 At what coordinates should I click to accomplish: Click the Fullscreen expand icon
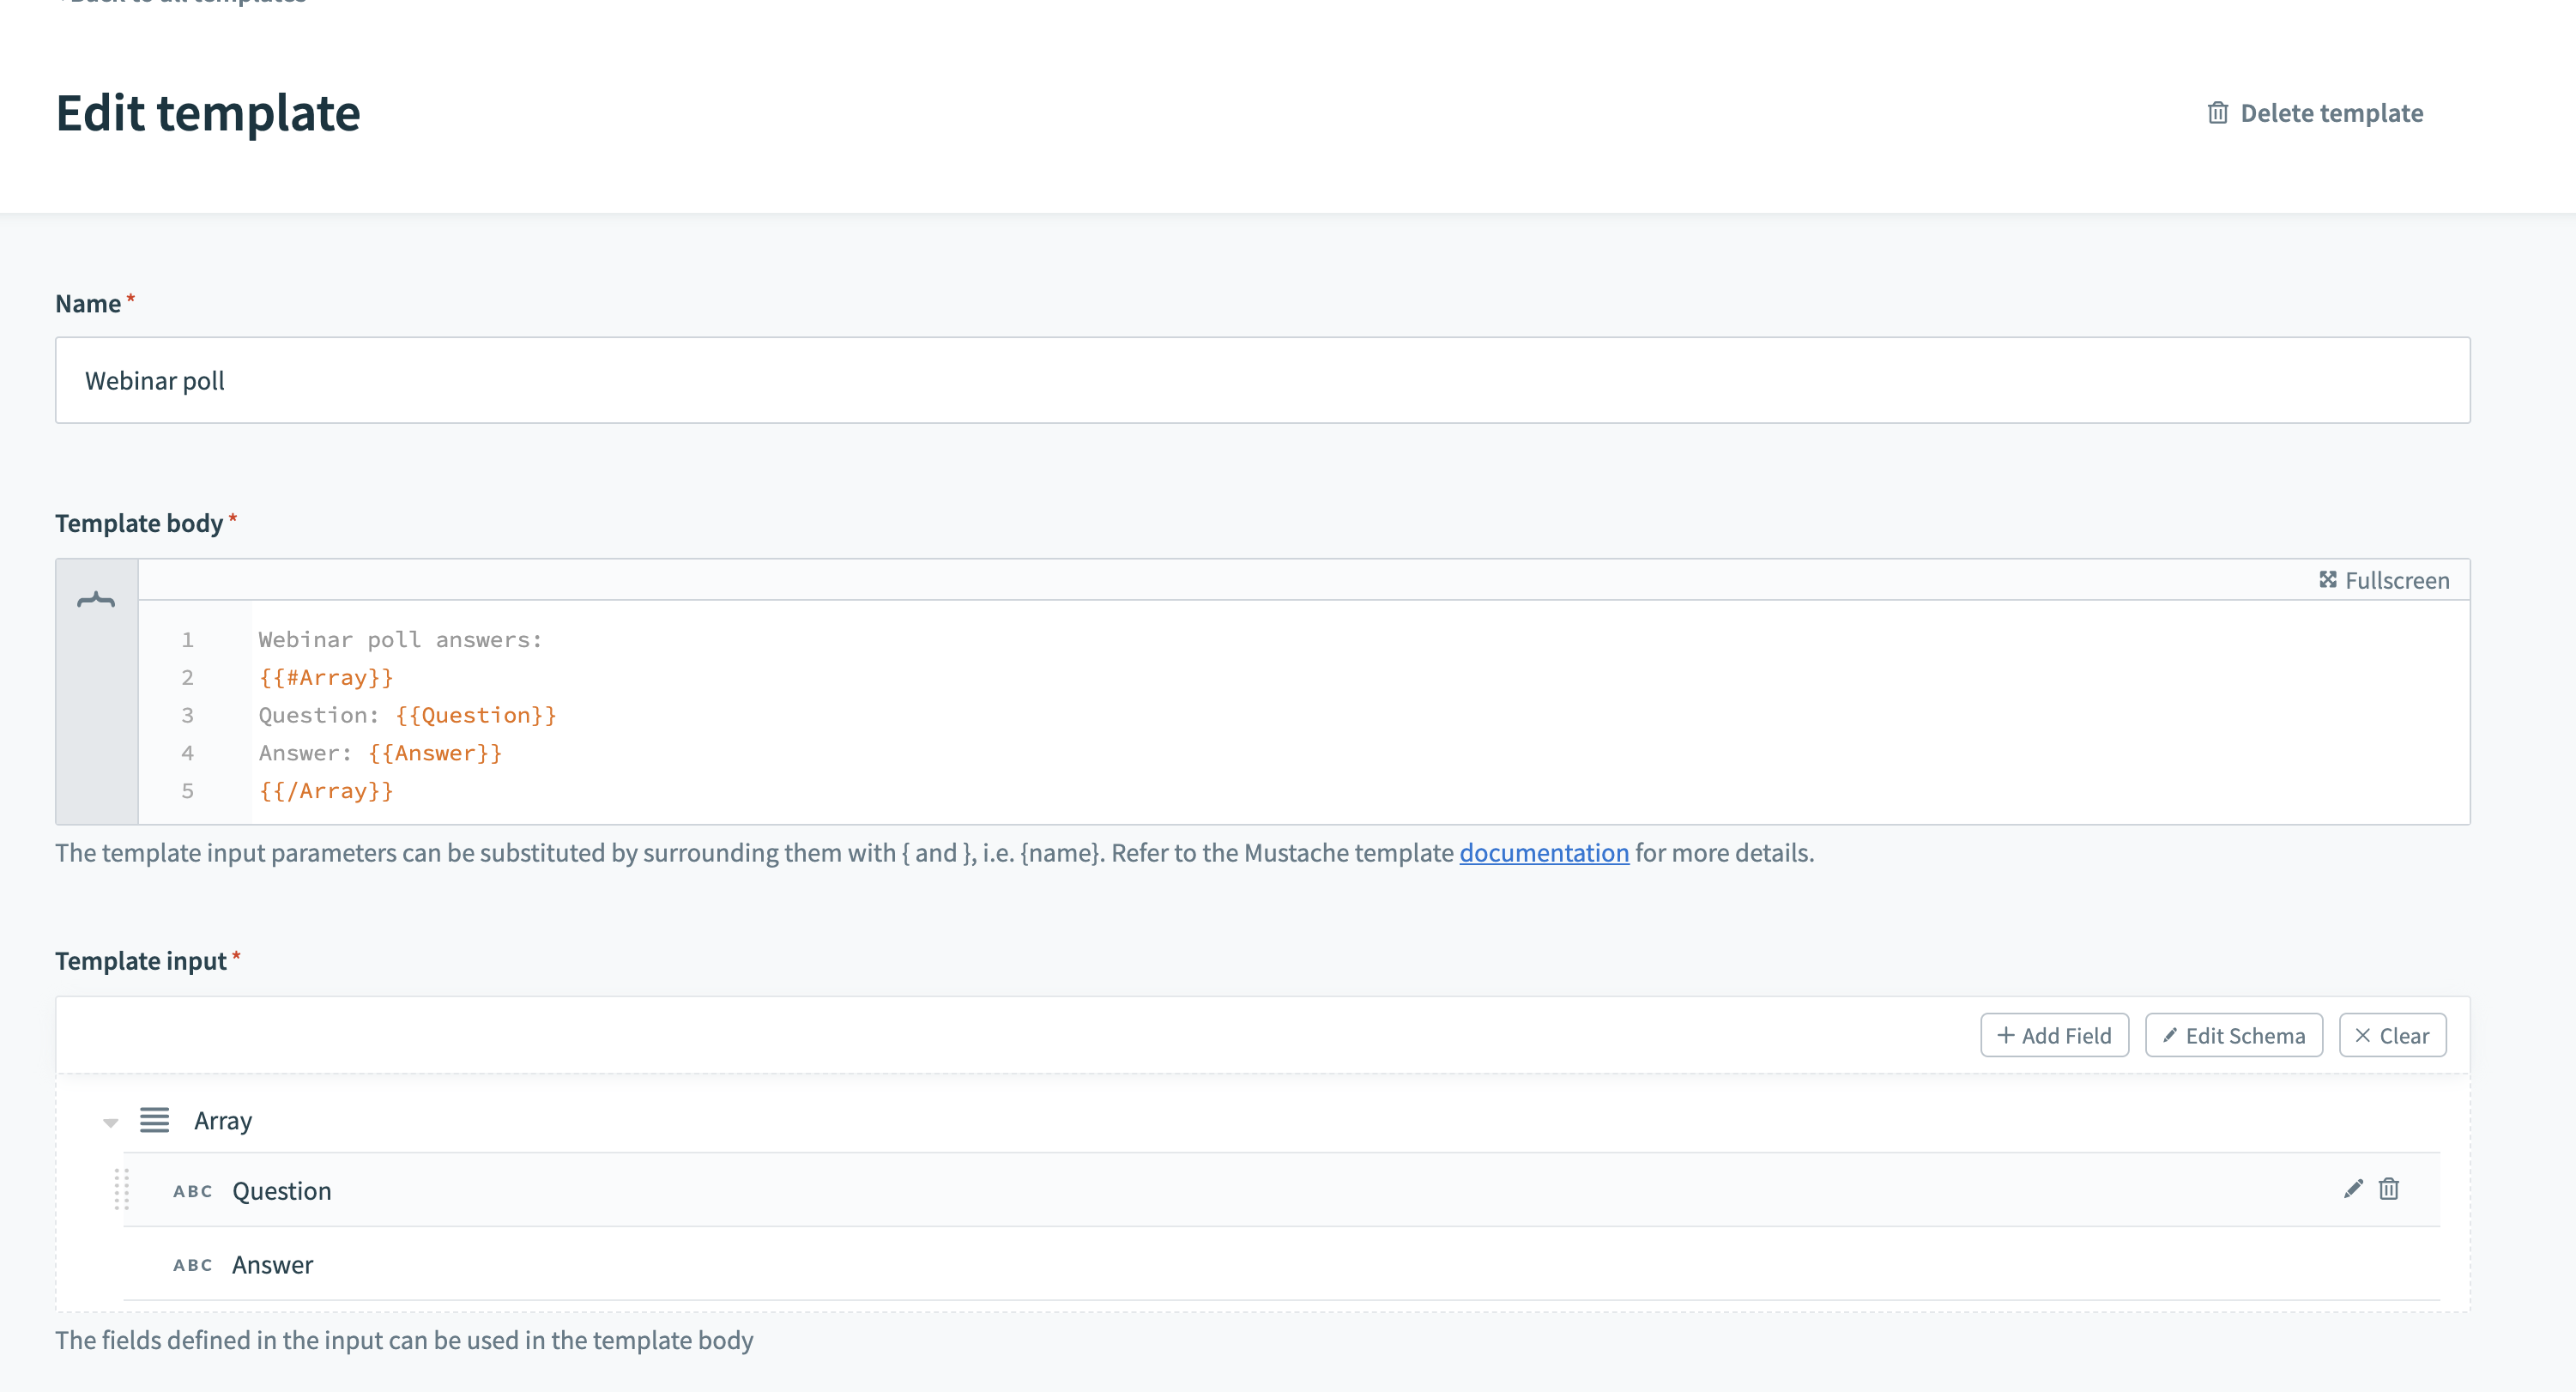[2327, 580]
